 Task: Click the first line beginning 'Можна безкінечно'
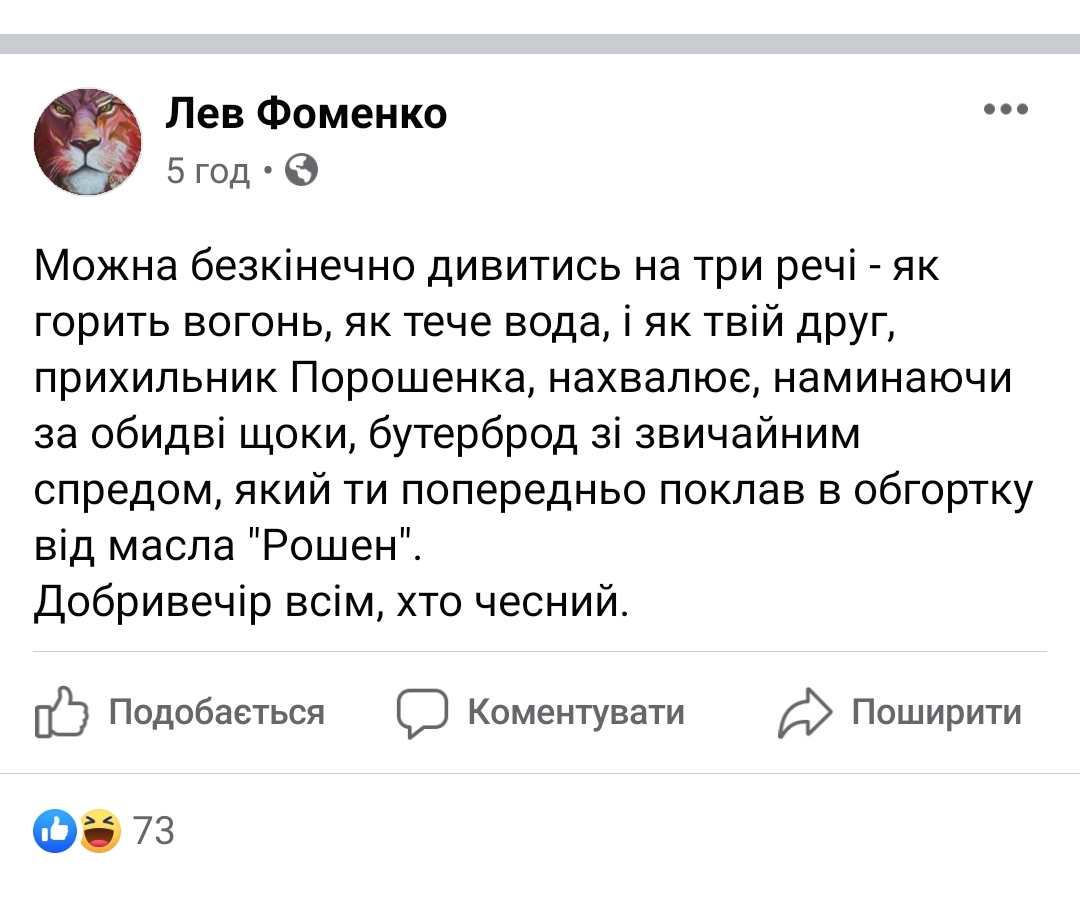click(x=486, y=267)
